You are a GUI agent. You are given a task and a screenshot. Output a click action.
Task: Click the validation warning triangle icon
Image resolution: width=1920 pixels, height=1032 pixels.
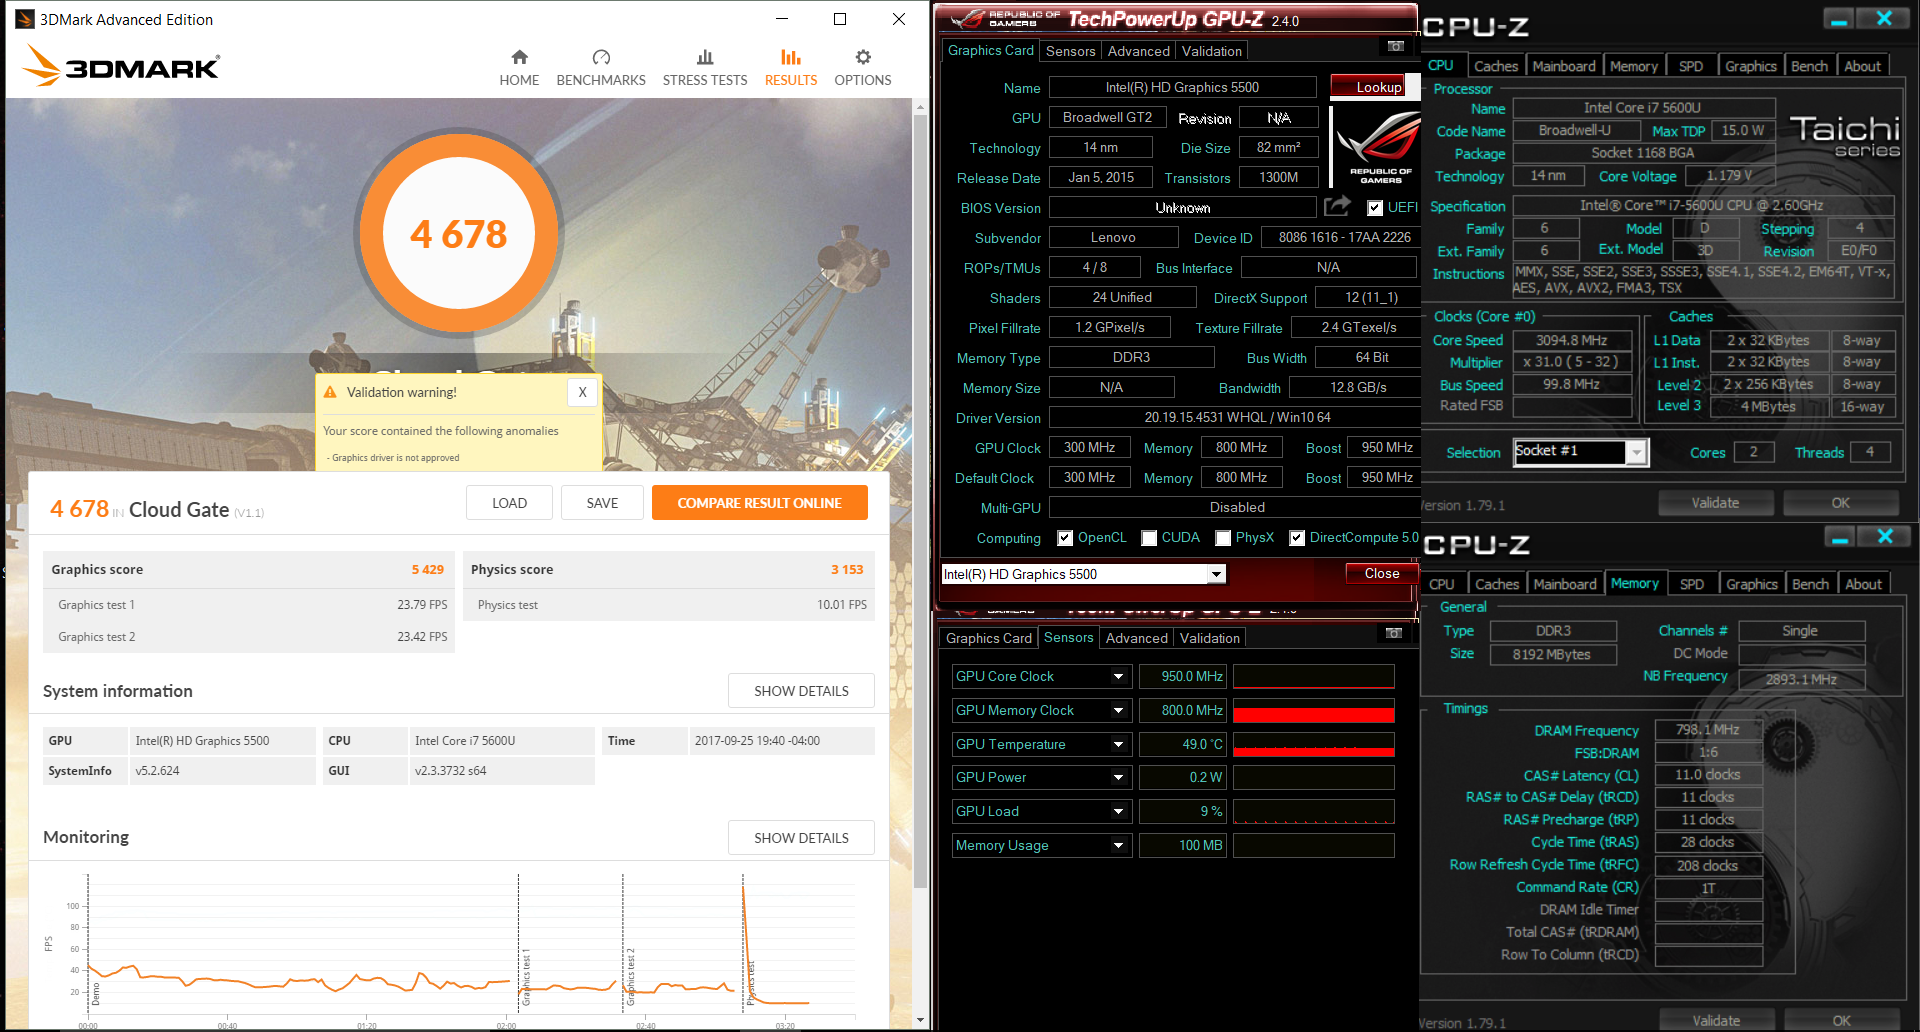point(330,392)
